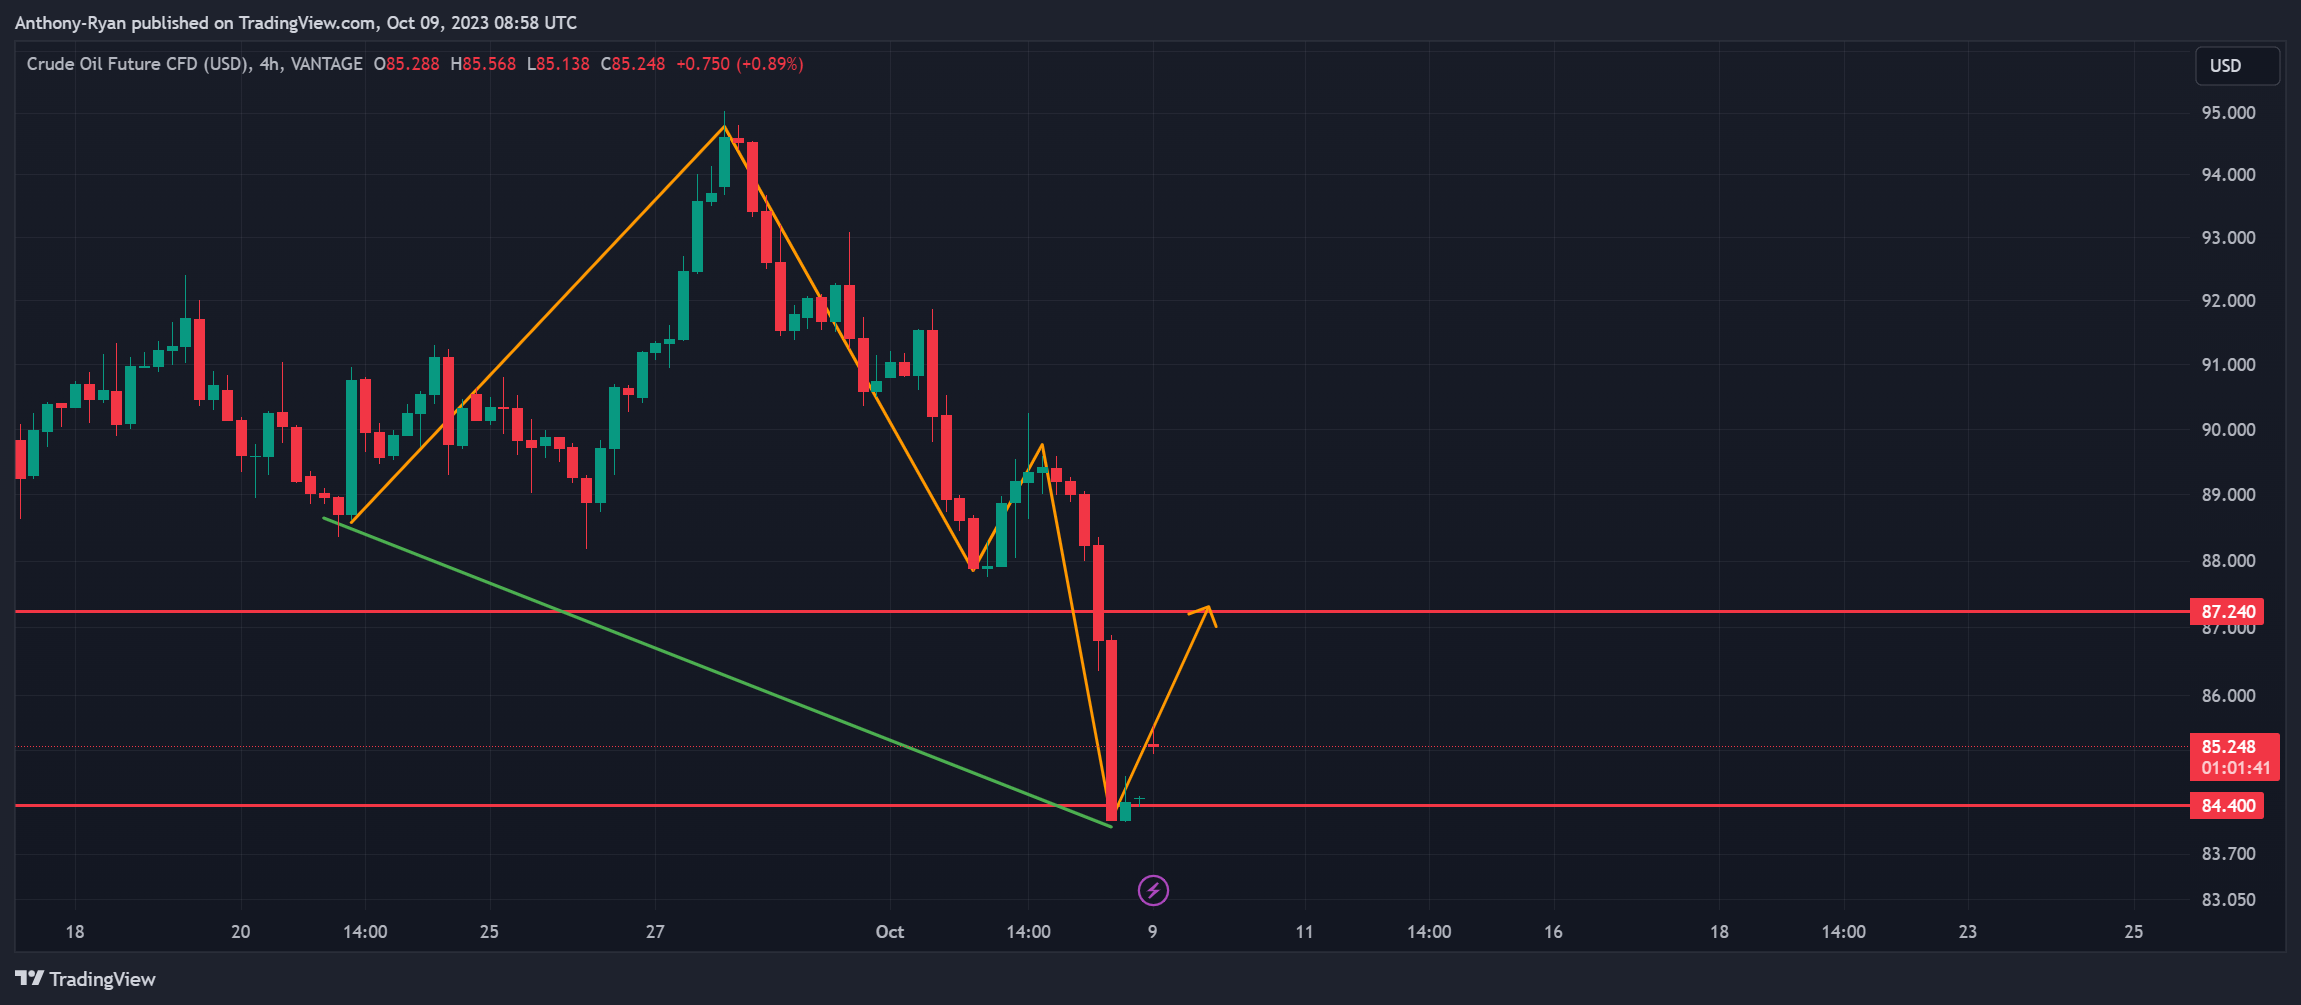Click the 84.400 red price label
The width and height of the screenshot is (2301, 1005).
[x=2228, y=805]
